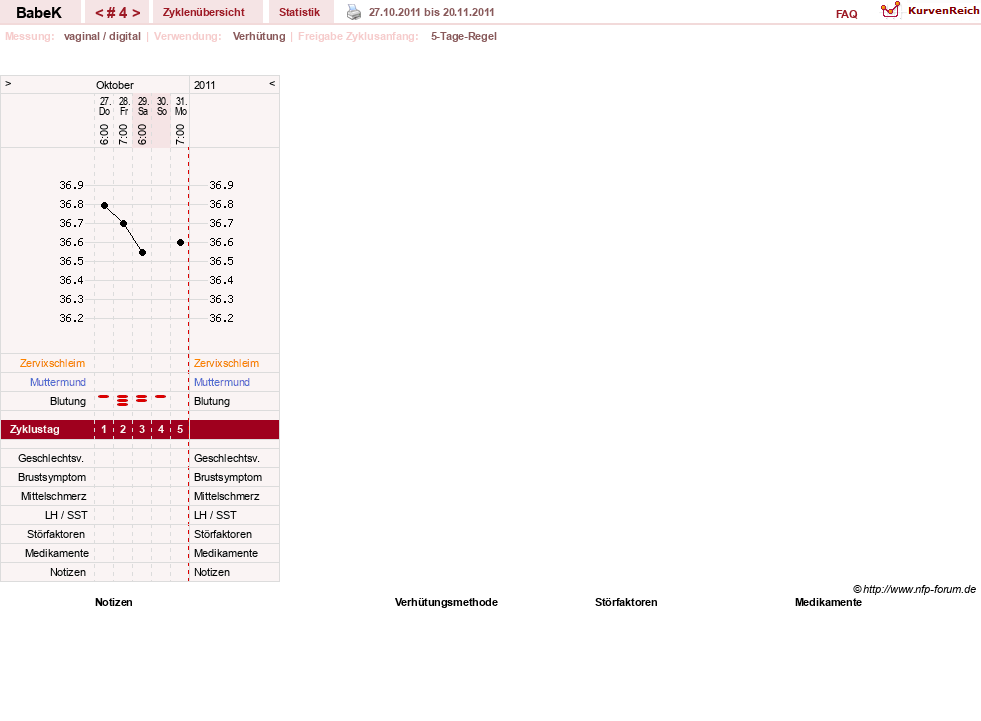The width and height of the screenshot is (981, 721).
Task: Select the temperature point on 29 October
Action: [143, 252]
